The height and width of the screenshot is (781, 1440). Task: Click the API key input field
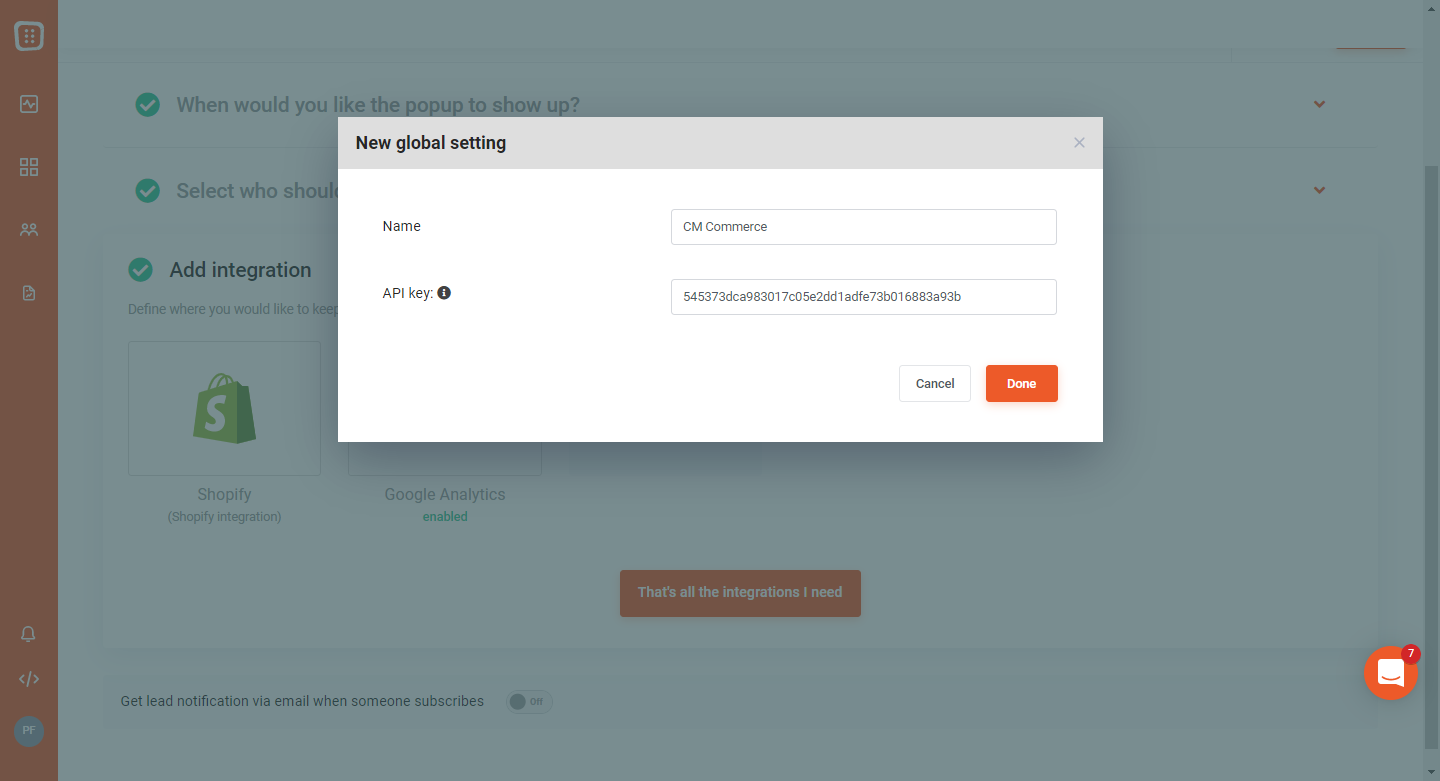pos(864,297)
